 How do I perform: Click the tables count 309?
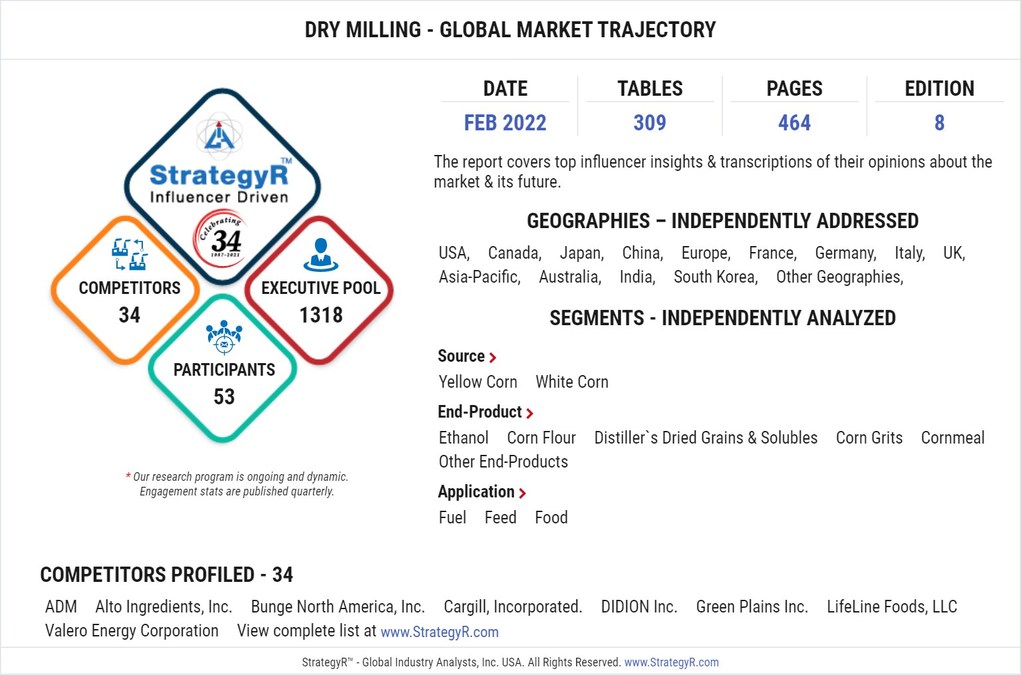point(650,122)
